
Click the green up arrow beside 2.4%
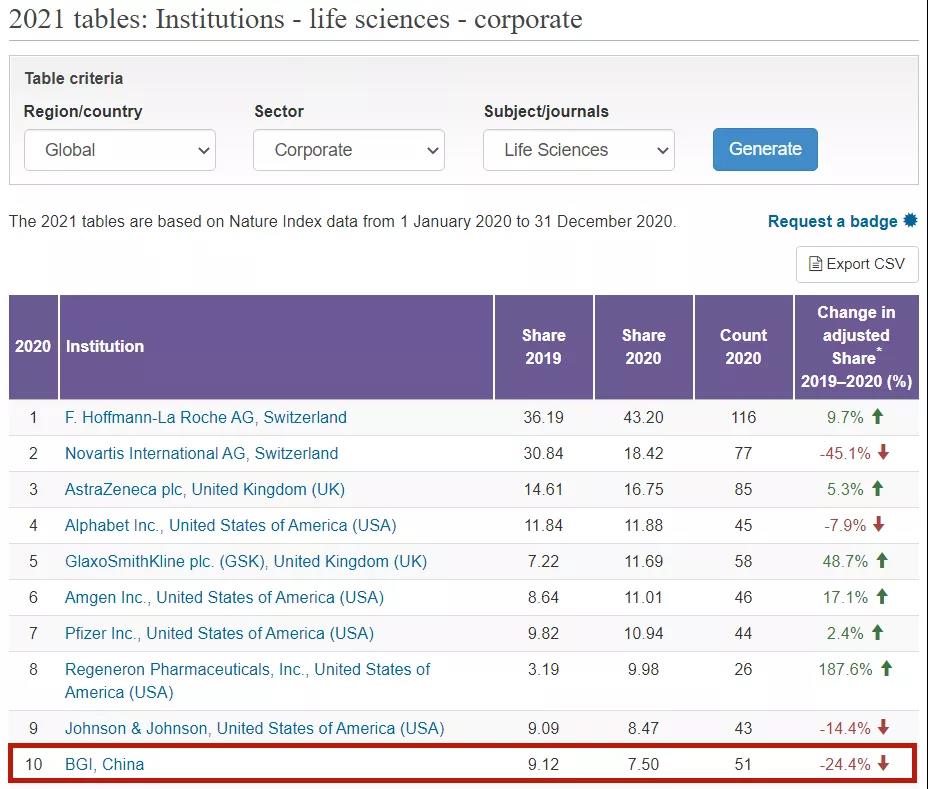[x=878, y=633]
